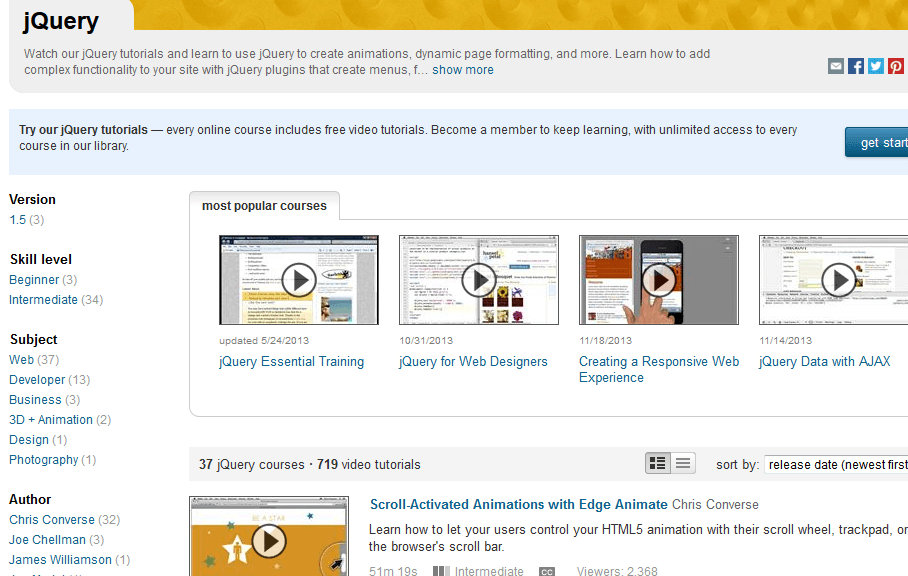Open Scroll-Activated Animations with Edge Animate course
The width and height of the screenshot is (908, 576).
tap(519, 505)
